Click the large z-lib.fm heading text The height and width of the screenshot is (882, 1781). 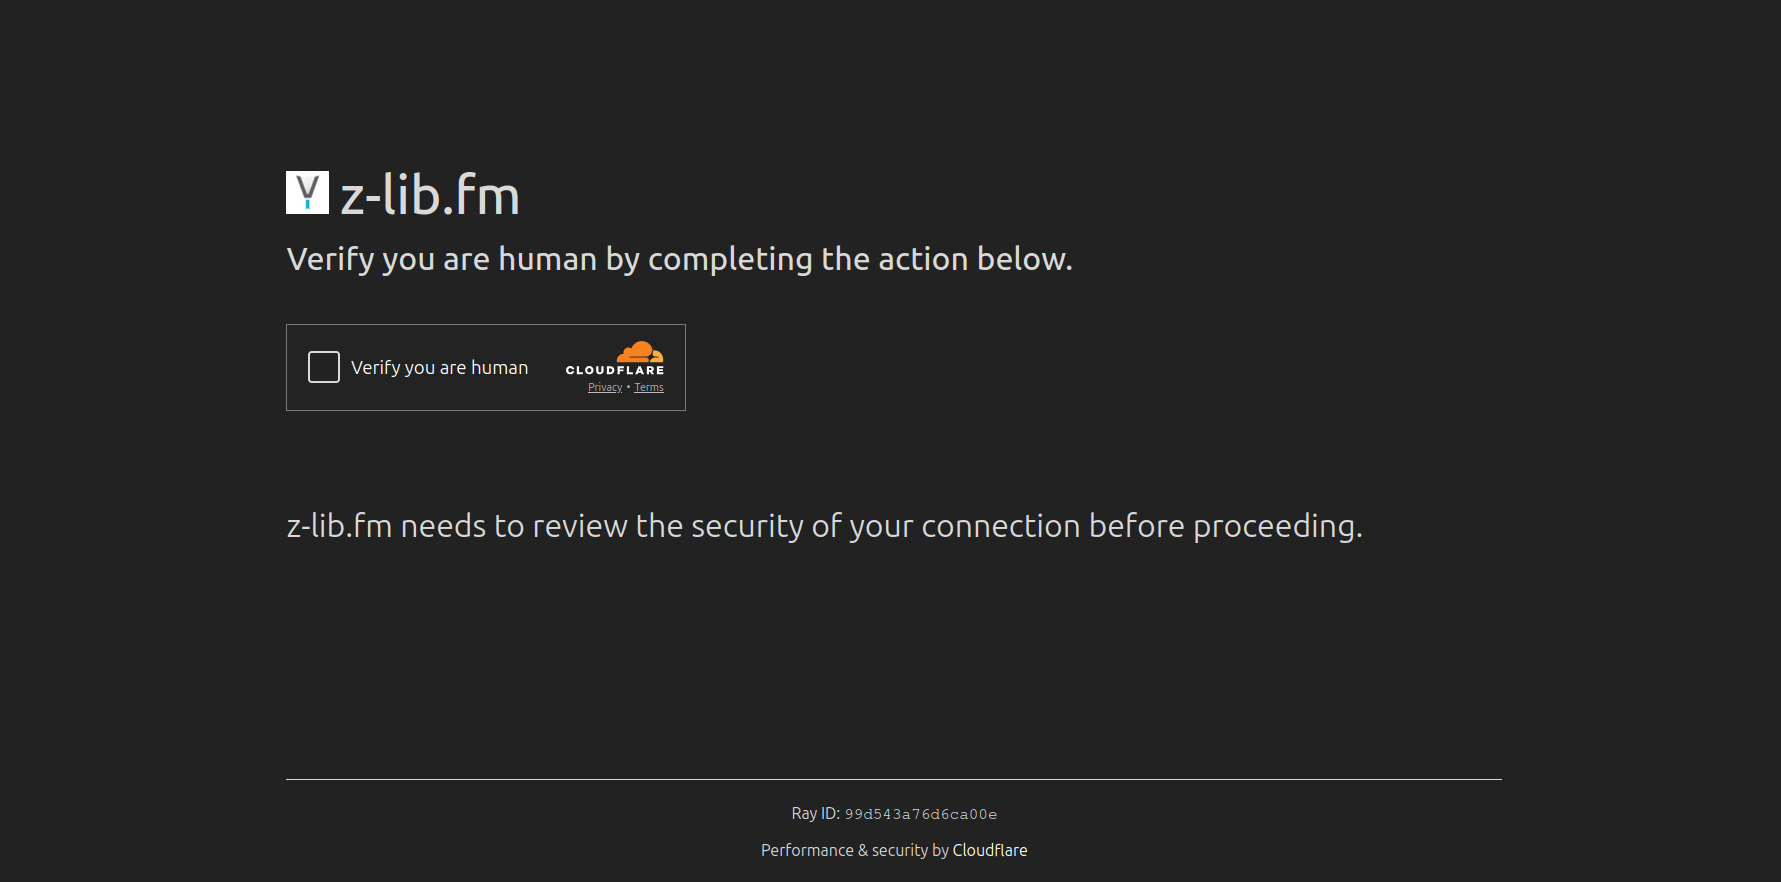point(430,195)
